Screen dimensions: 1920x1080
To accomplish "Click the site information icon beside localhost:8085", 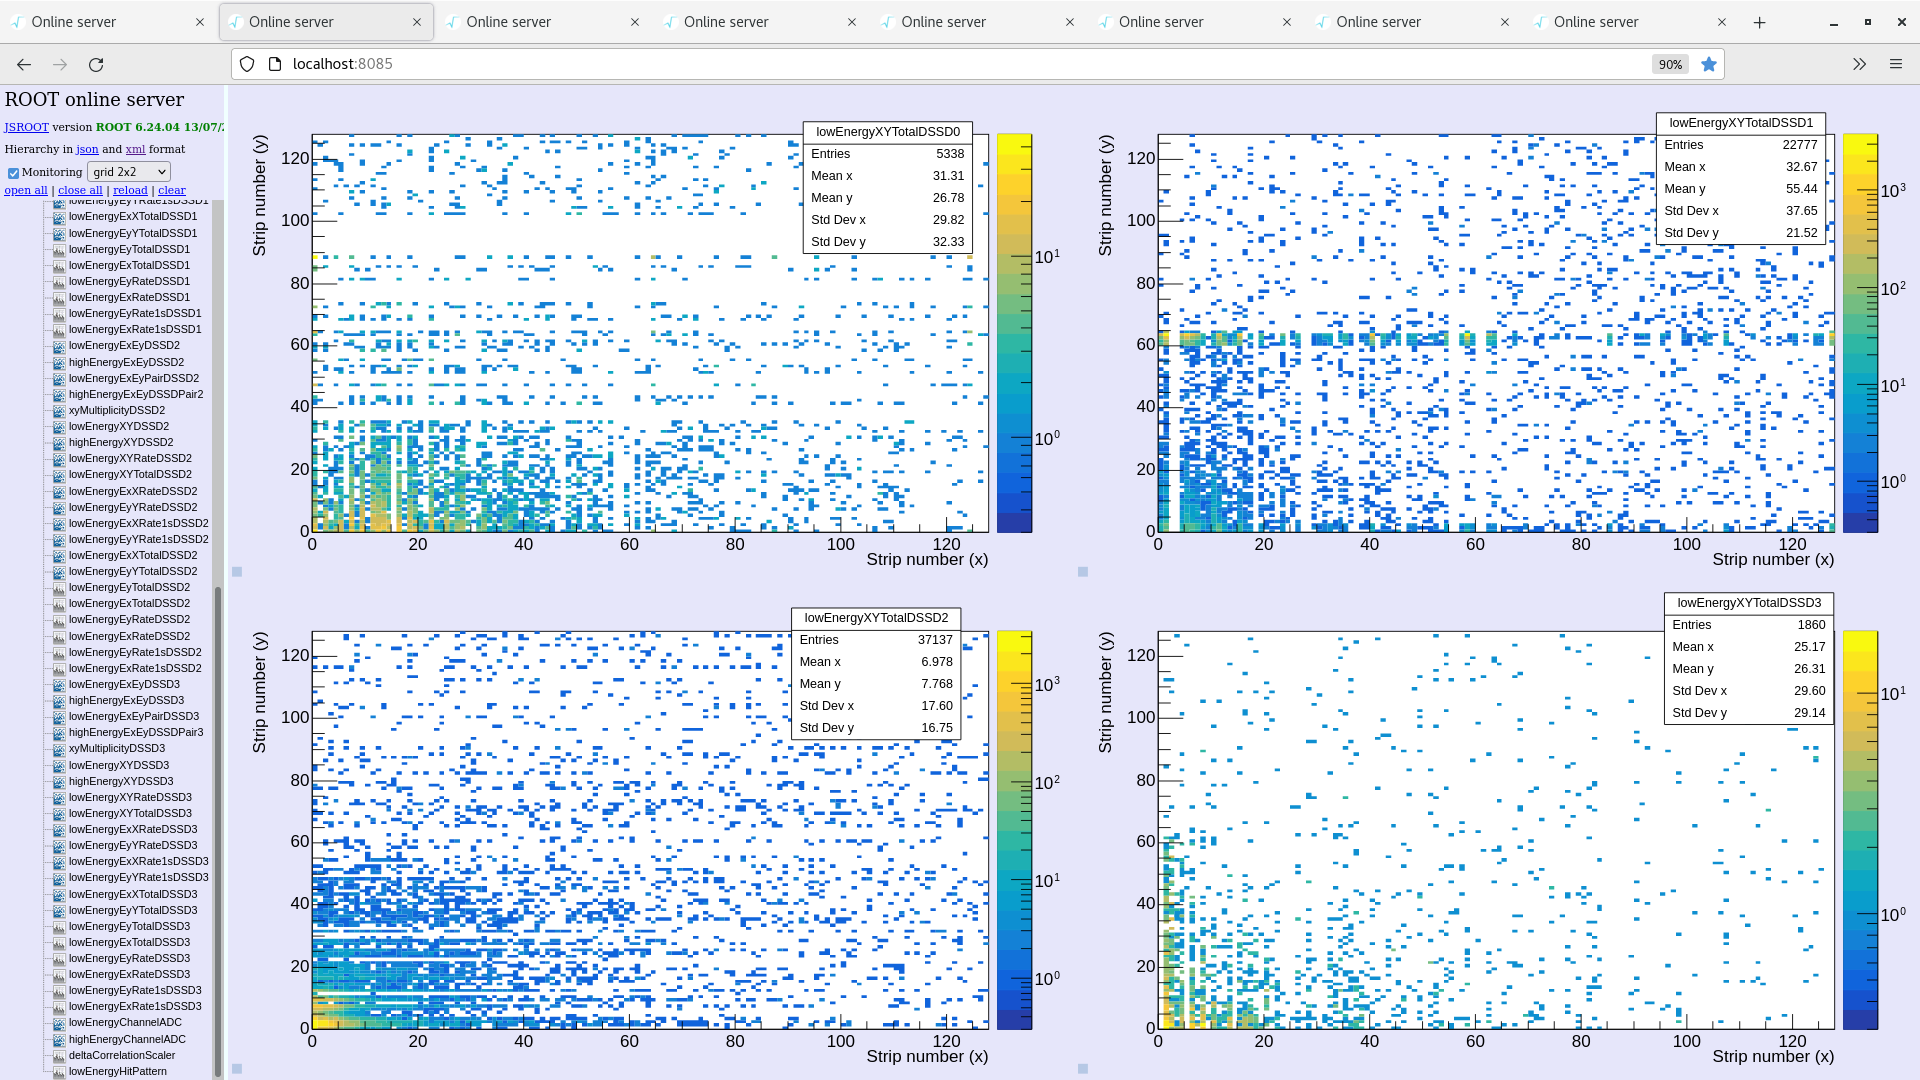I will click(273, 63).
